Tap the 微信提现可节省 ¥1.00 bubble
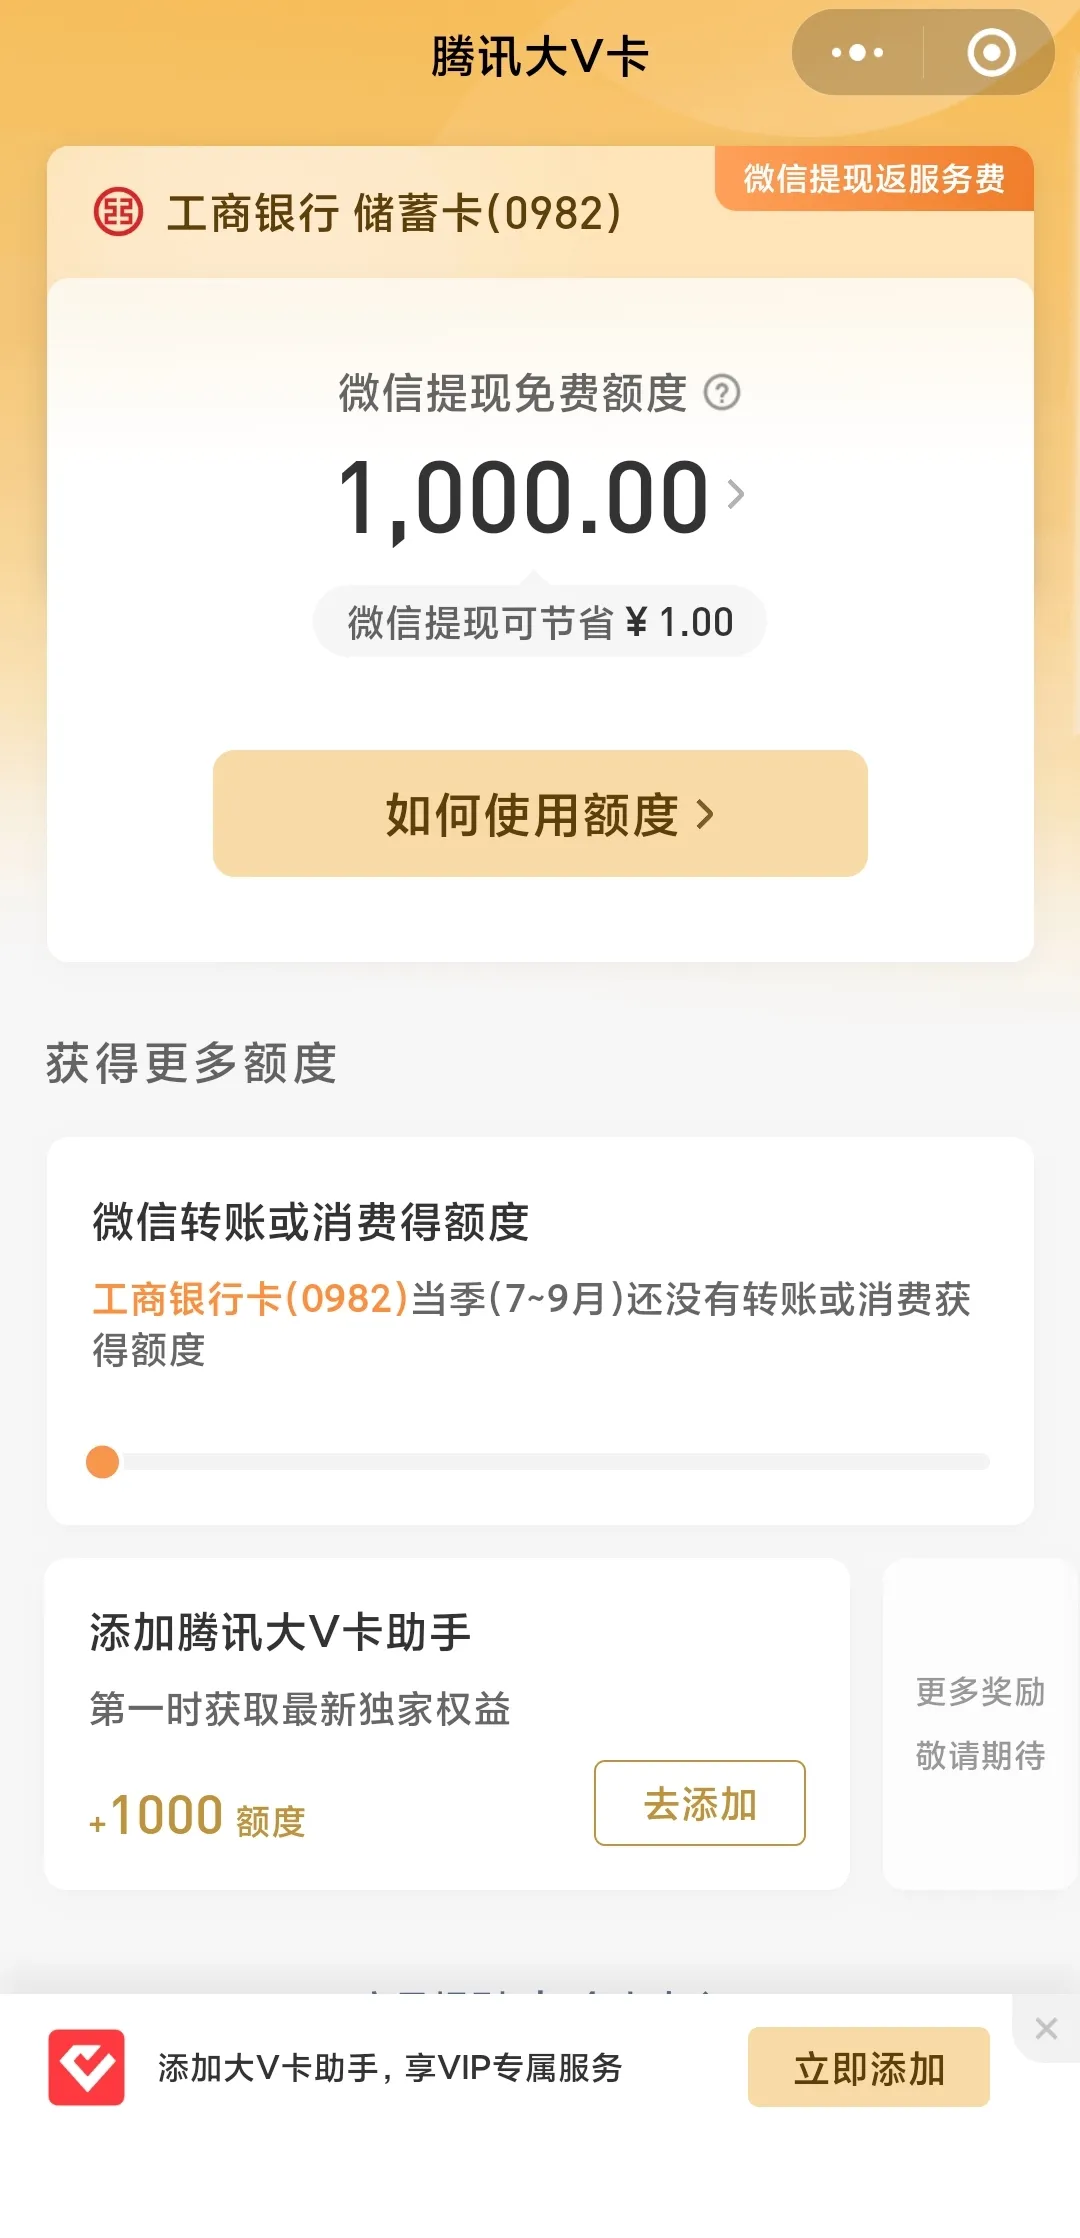The width and height of the screenshot is (1080, 2238). tap(540, 622)
